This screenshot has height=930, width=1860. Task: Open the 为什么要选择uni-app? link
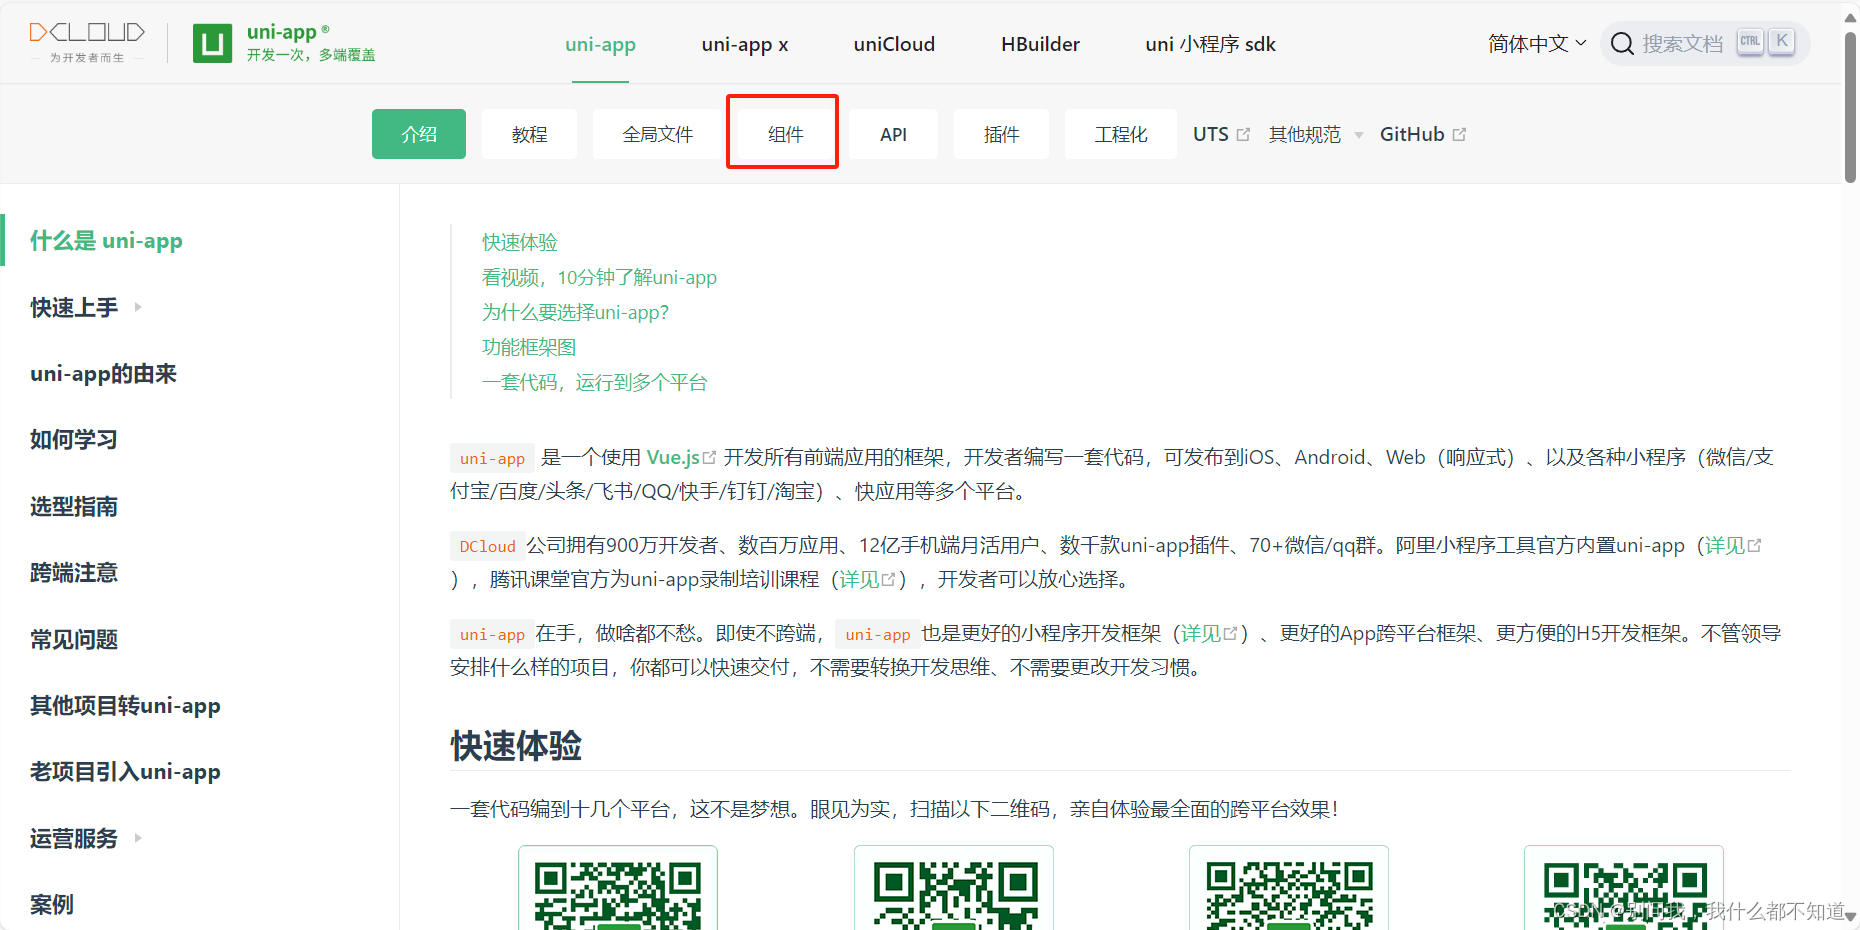click(575, 312)
